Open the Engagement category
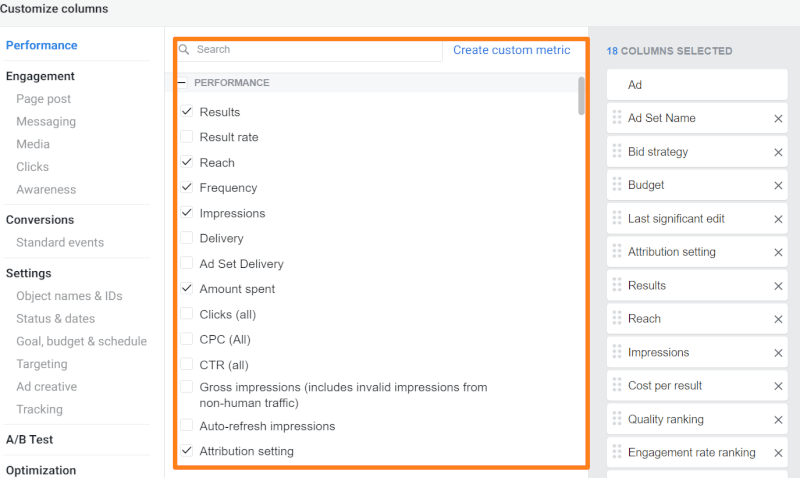The image size is (800, 478). [40, 76]
